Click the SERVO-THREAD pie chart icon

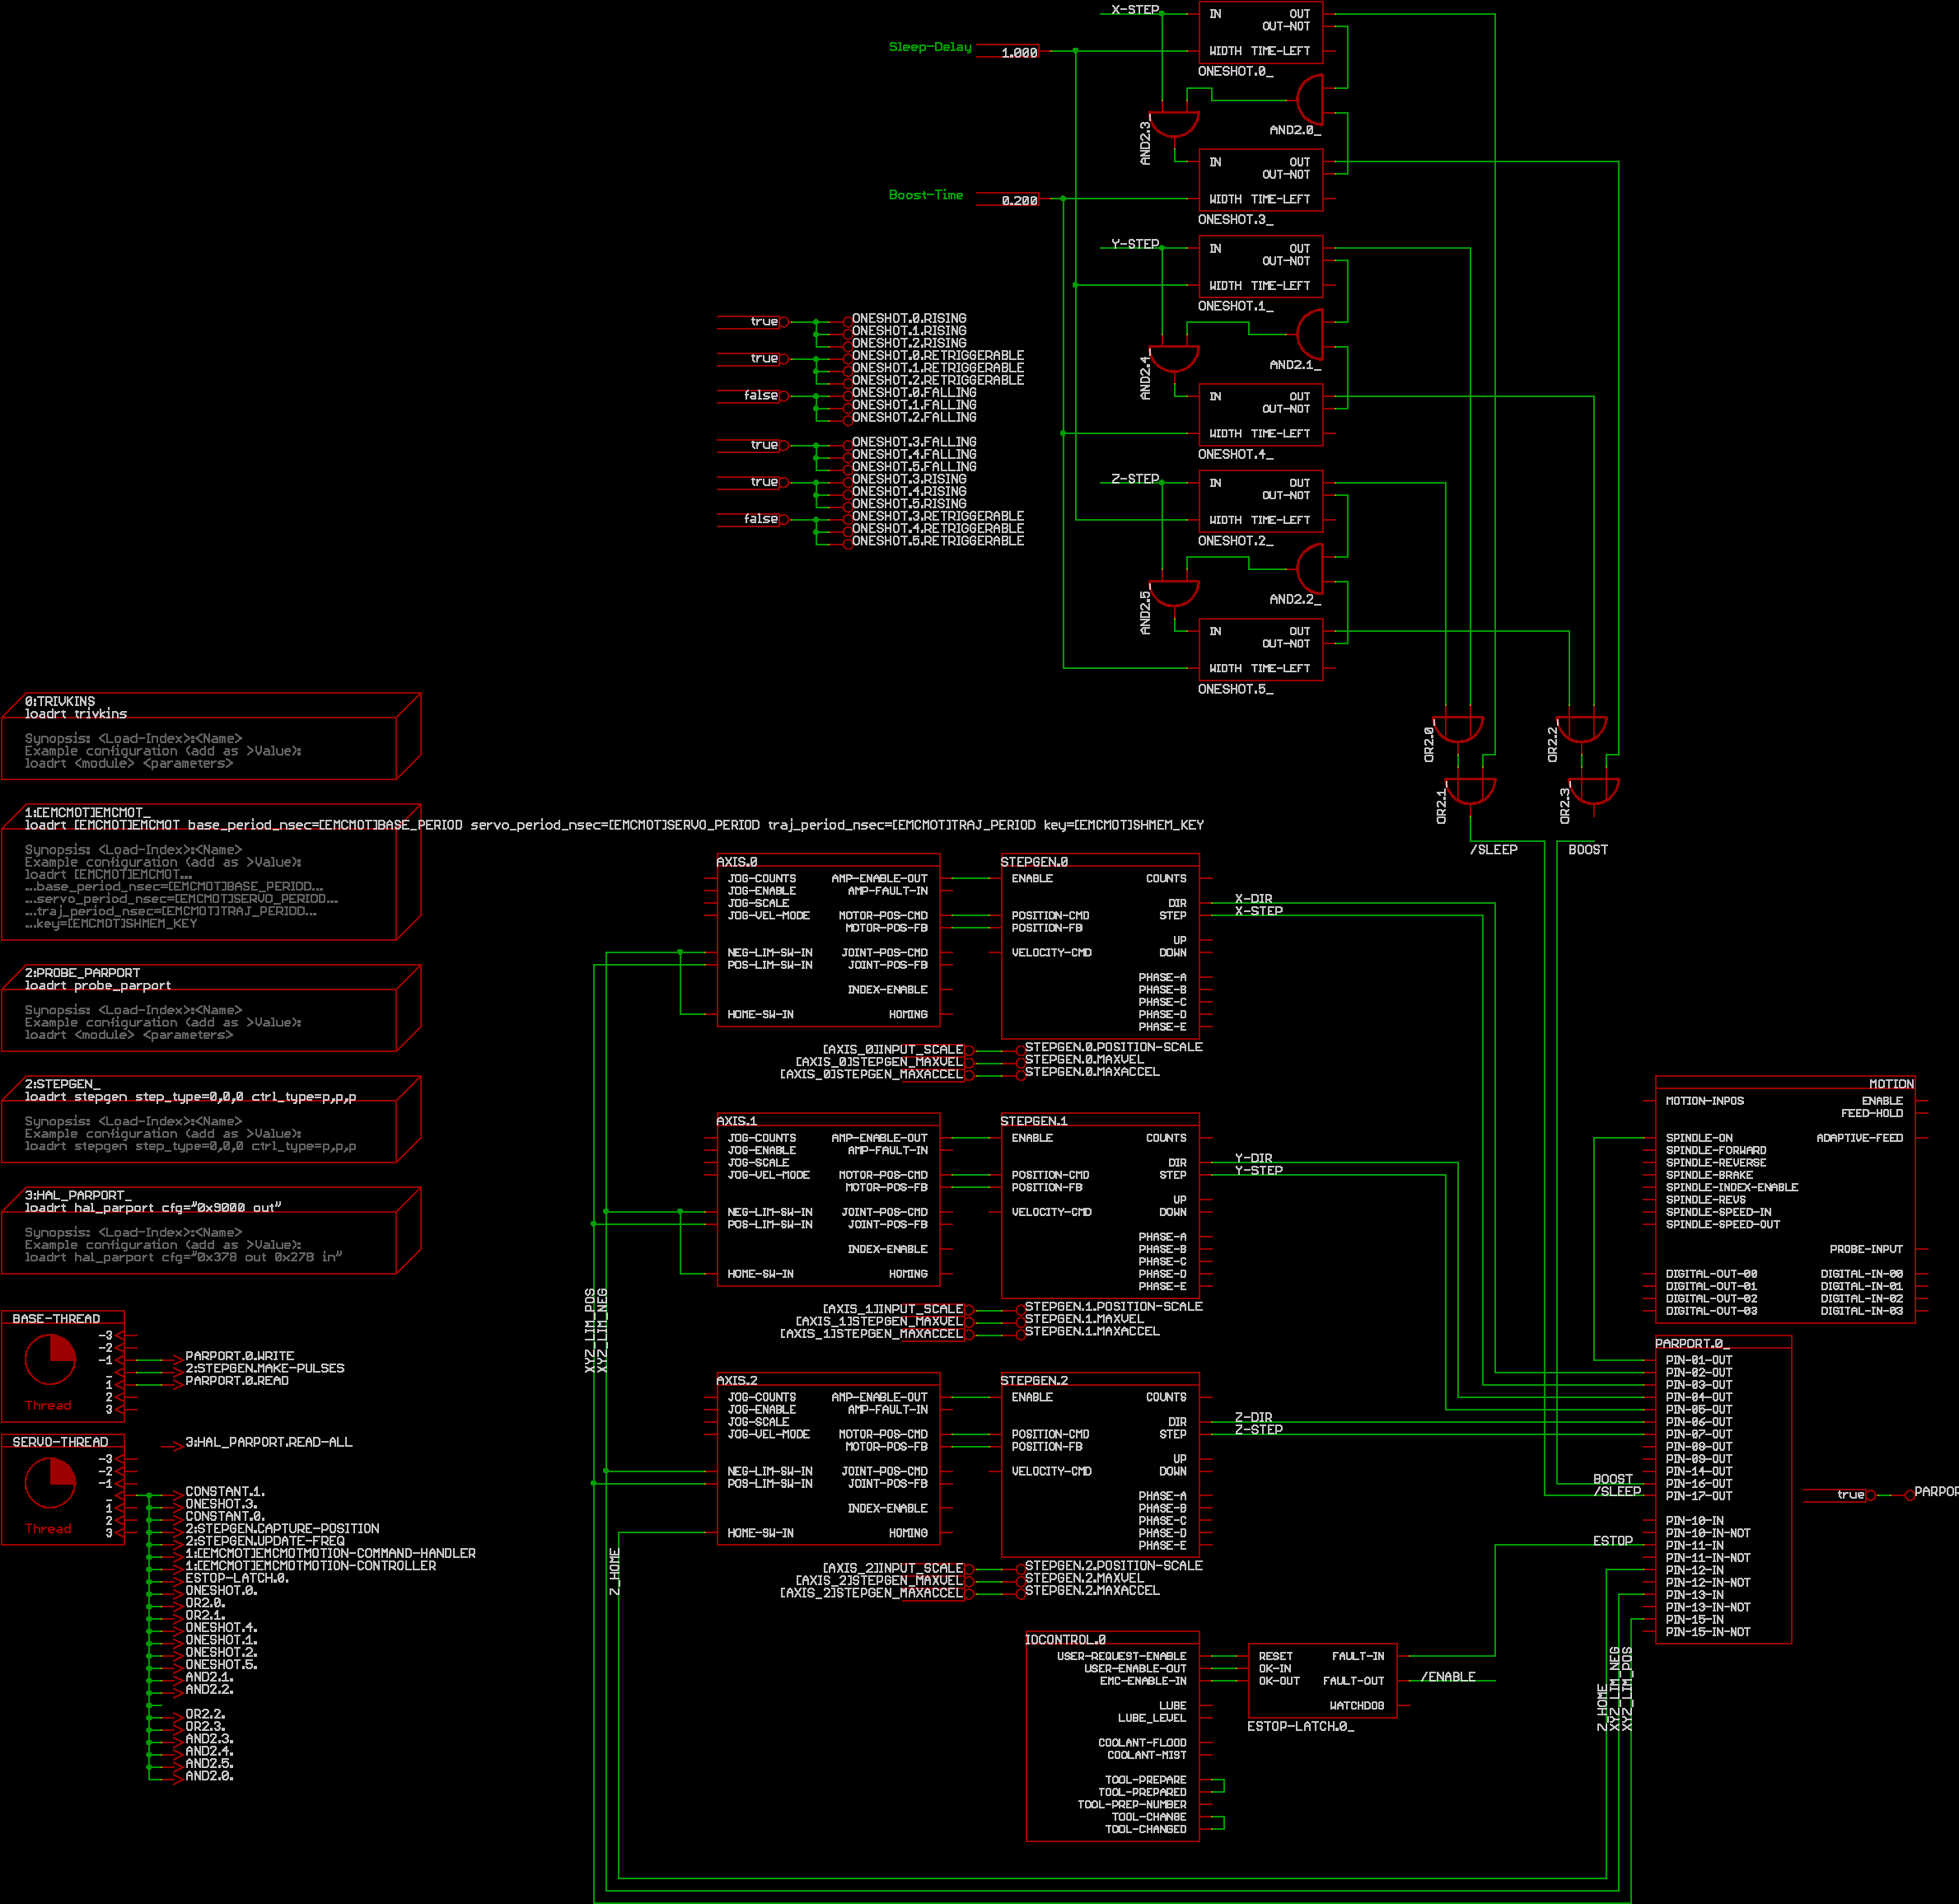click(50, 1483)
